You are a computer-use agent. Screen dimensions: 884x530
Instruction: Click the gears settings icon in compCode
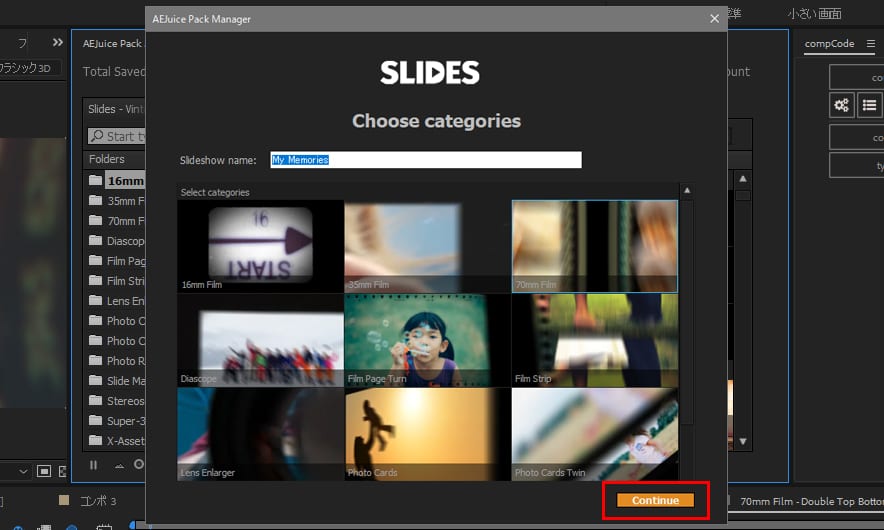click(842, 105)
